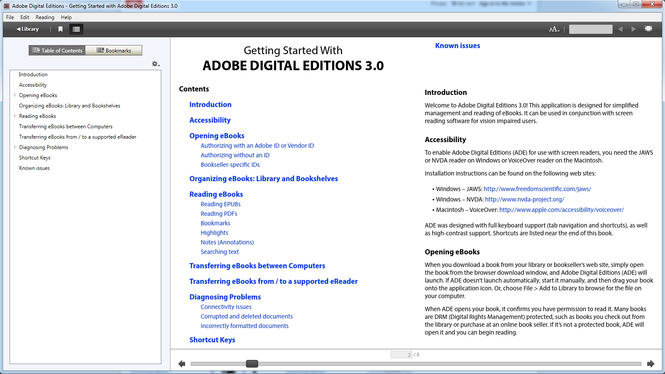This screenshot has width=665, height=374.
Task: Select Introduction in the sidebar tree
Action: [33, 75]
